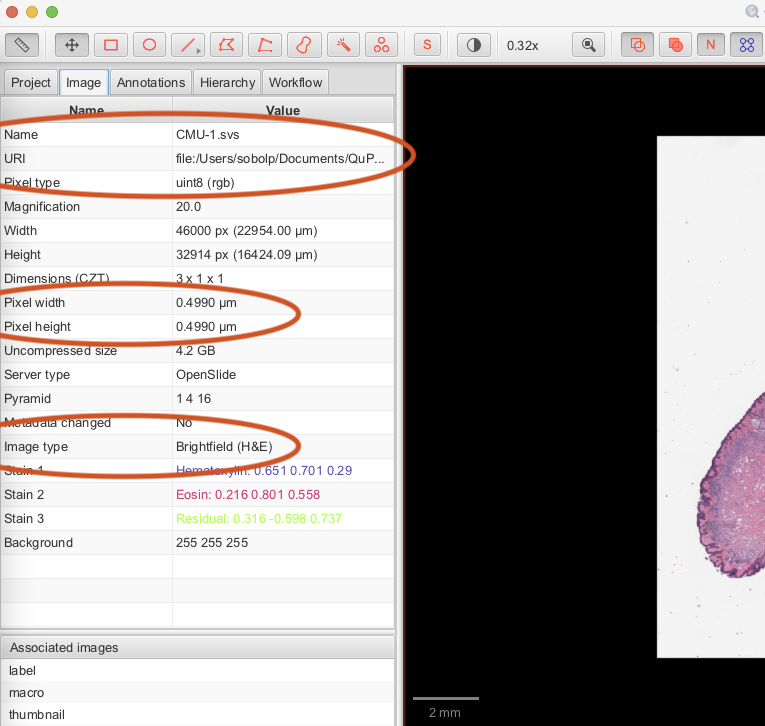
Task: Select the Eosin stain vector value
Action: click(248, 494)
